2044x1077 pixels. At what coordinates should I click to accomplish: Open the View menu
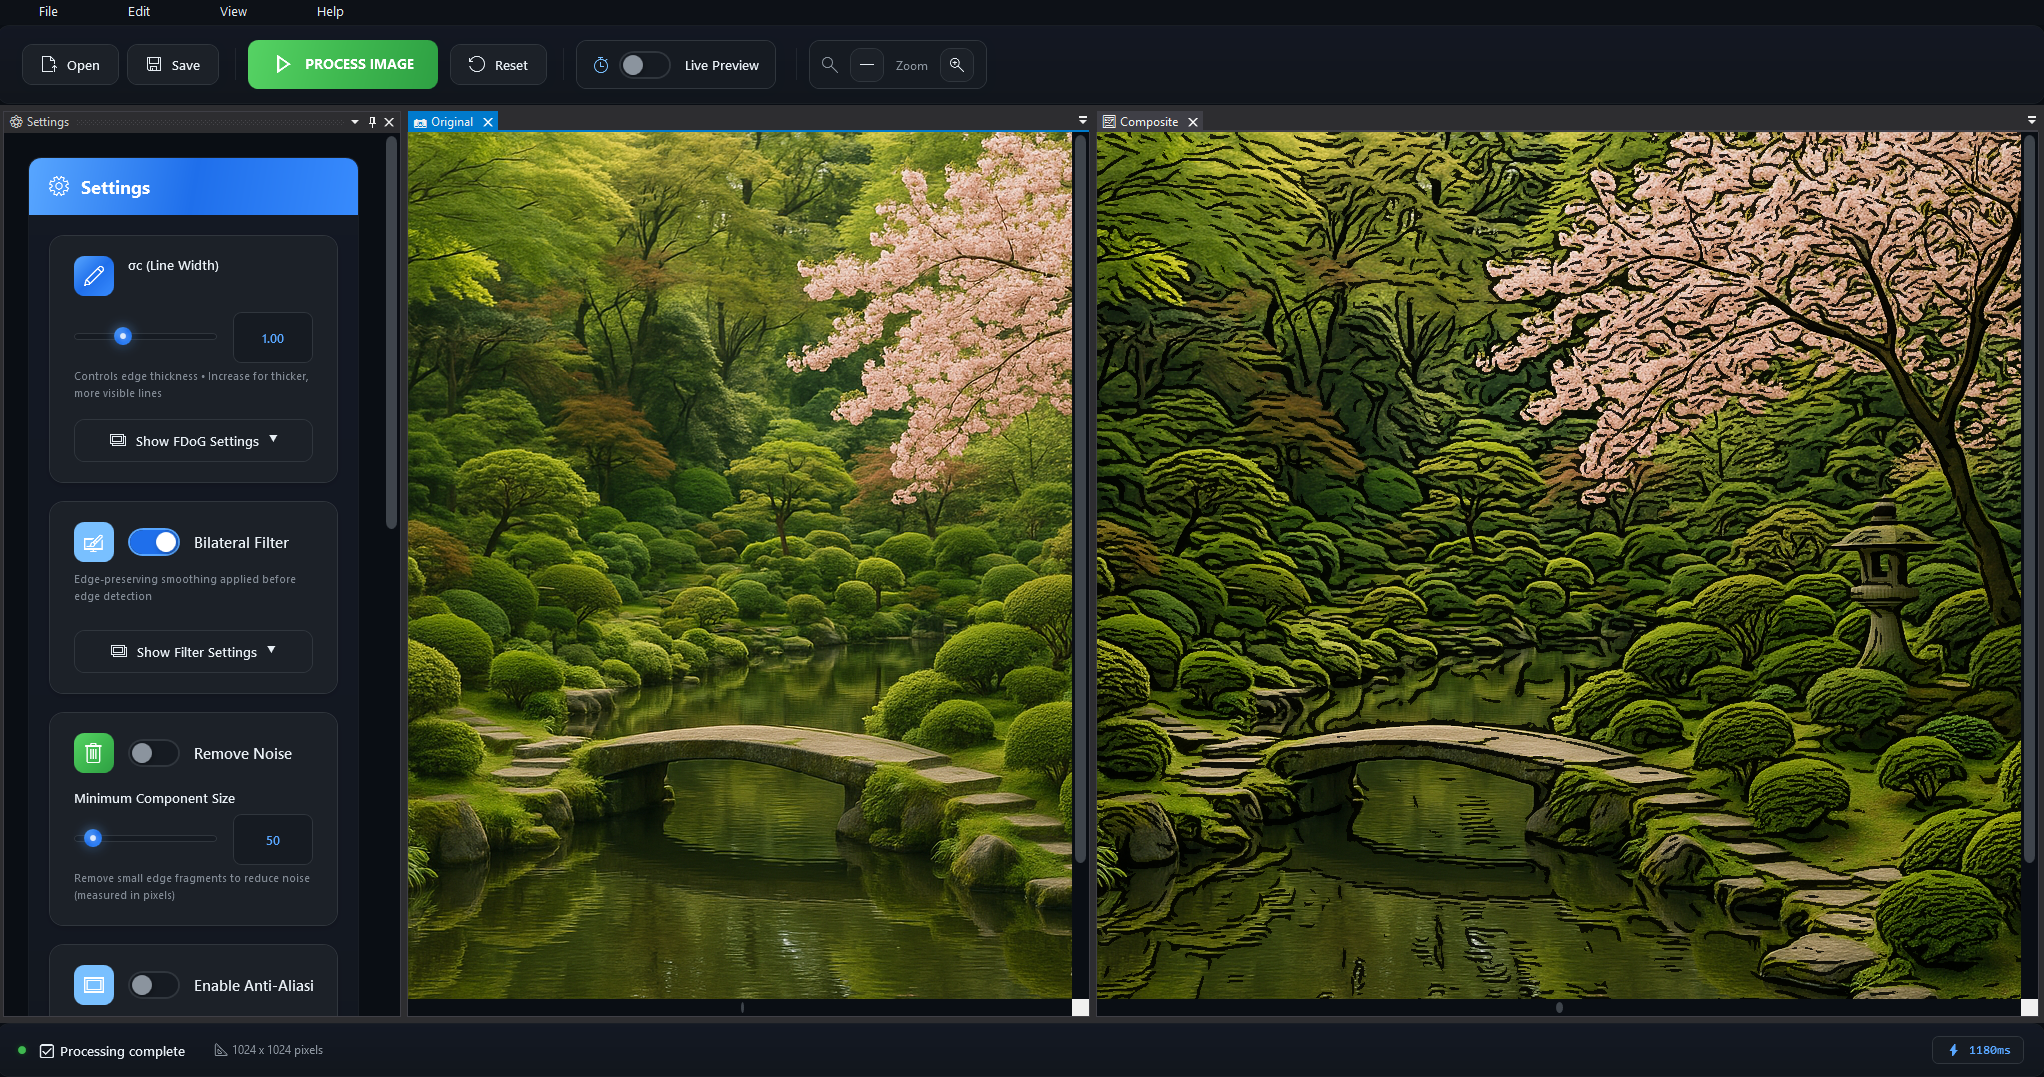(233, 11)
